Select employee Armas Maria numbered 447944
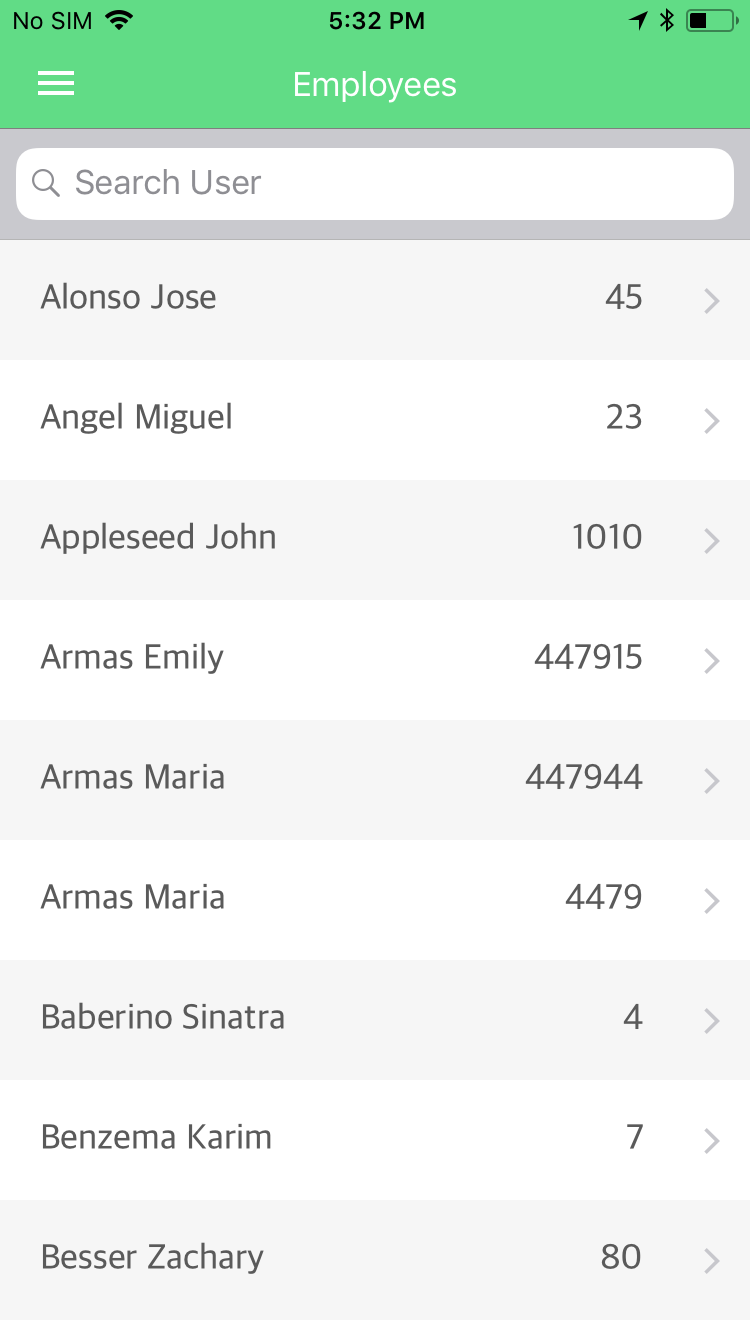This screenshot has width=750, height=1334. (x=133, y=778)
